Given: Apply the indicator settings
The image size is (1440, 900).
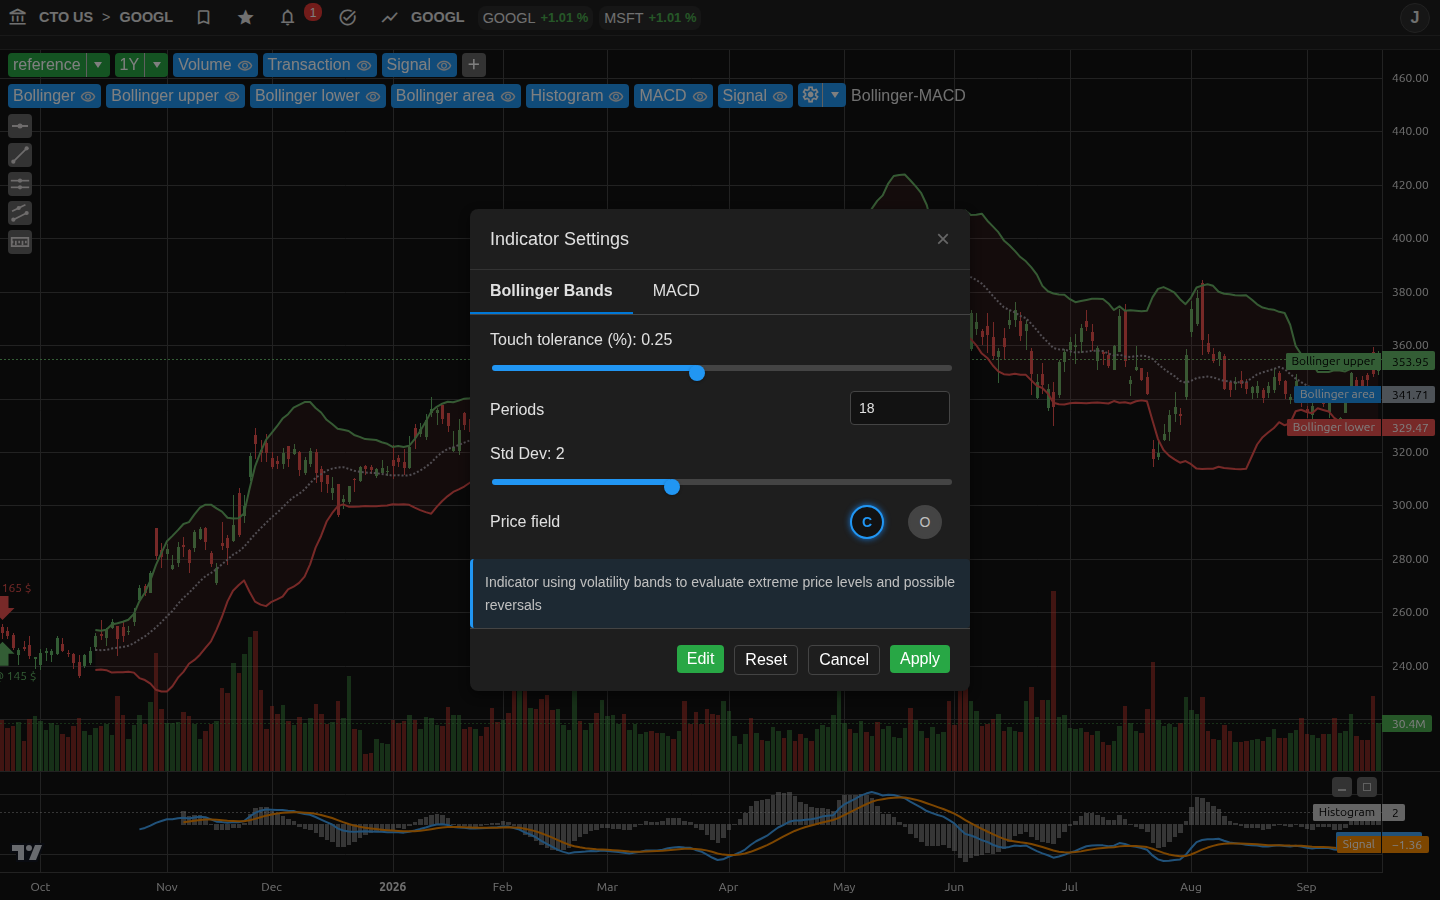Looking at the screenshot, I should click(920, 659).
